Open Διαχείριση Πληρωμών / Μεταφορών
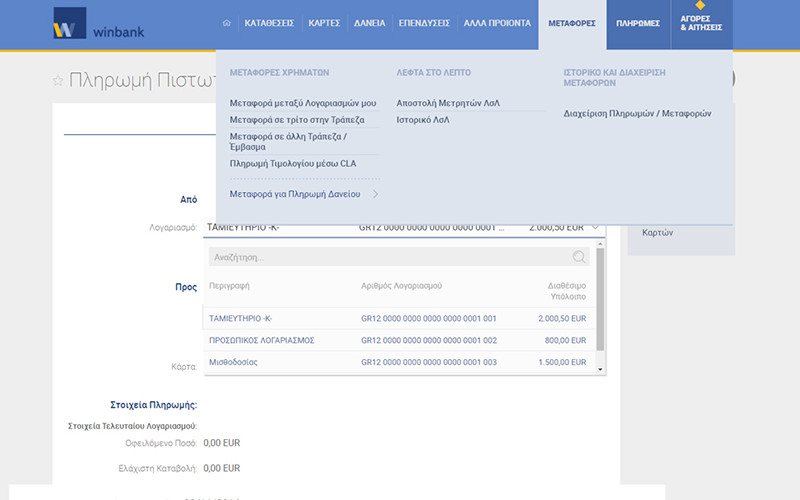The image size is (800, 500). [638, 114]
